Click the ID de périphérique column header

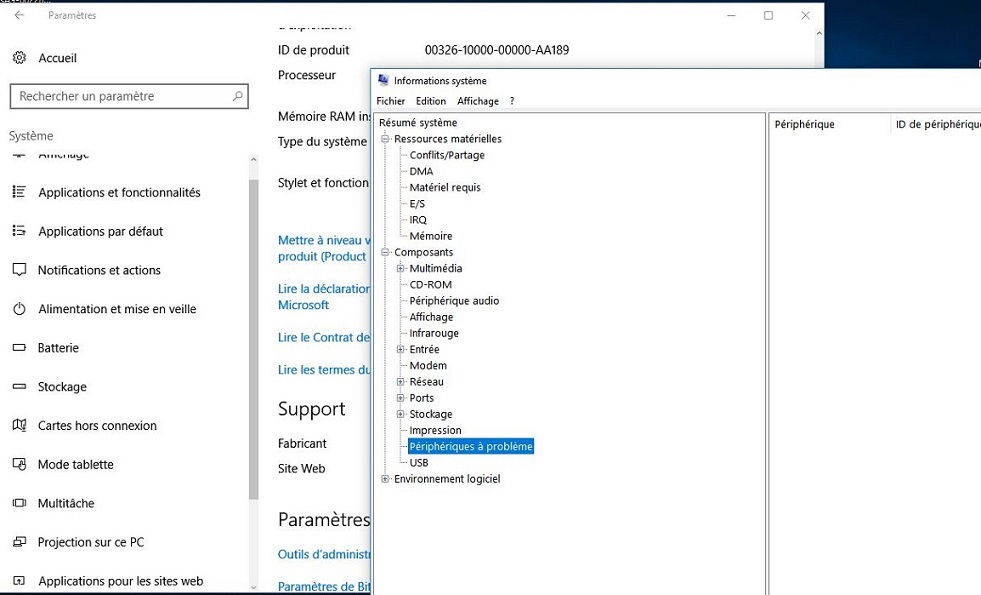936,124
